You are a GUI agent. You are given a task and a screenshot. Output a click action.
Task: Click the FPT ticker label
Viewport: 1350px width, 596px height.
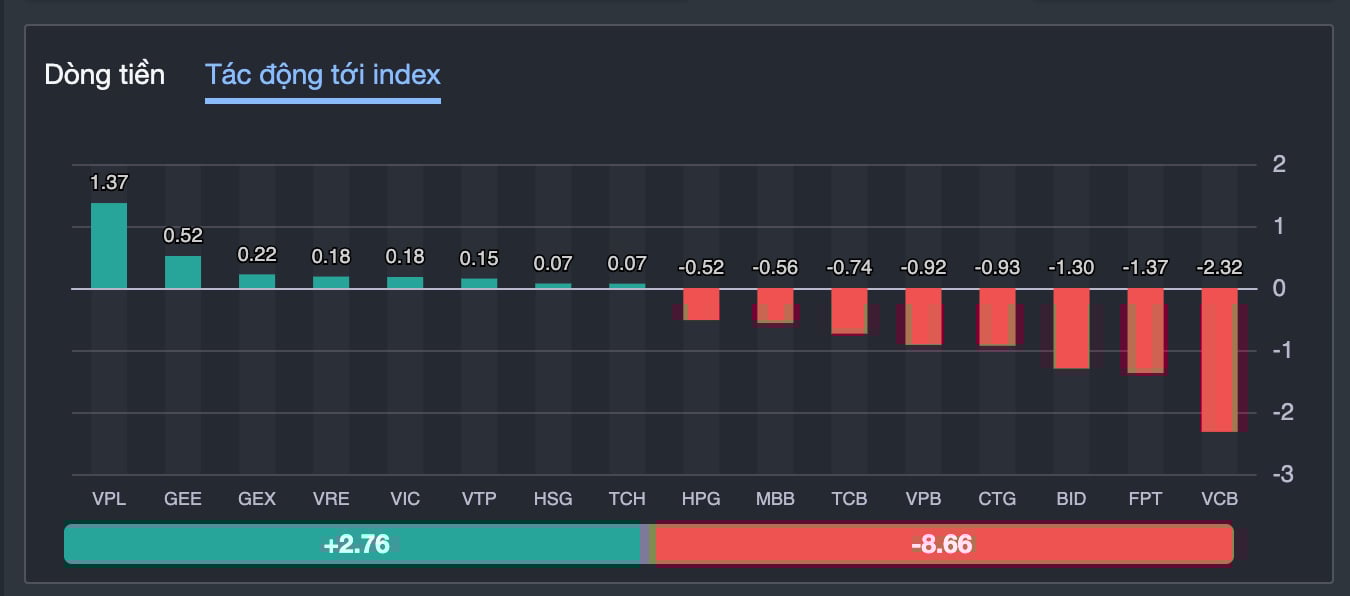(1145, 498)
